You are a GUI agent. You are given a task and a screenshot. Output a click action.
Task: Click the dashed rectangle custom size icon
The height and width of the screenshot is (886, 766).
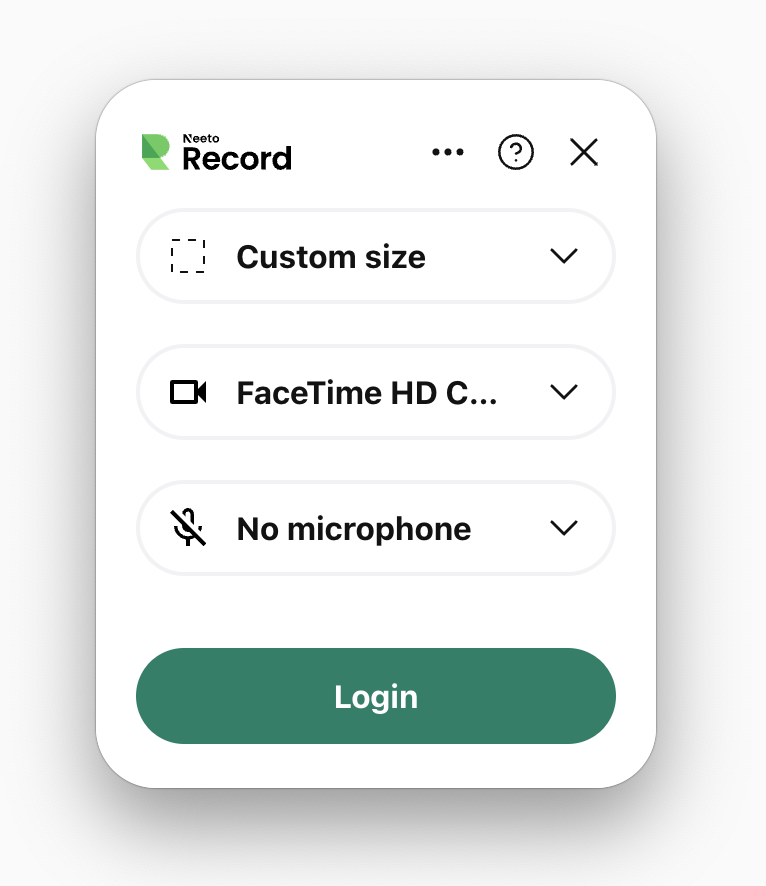click(x=188, y=256)
